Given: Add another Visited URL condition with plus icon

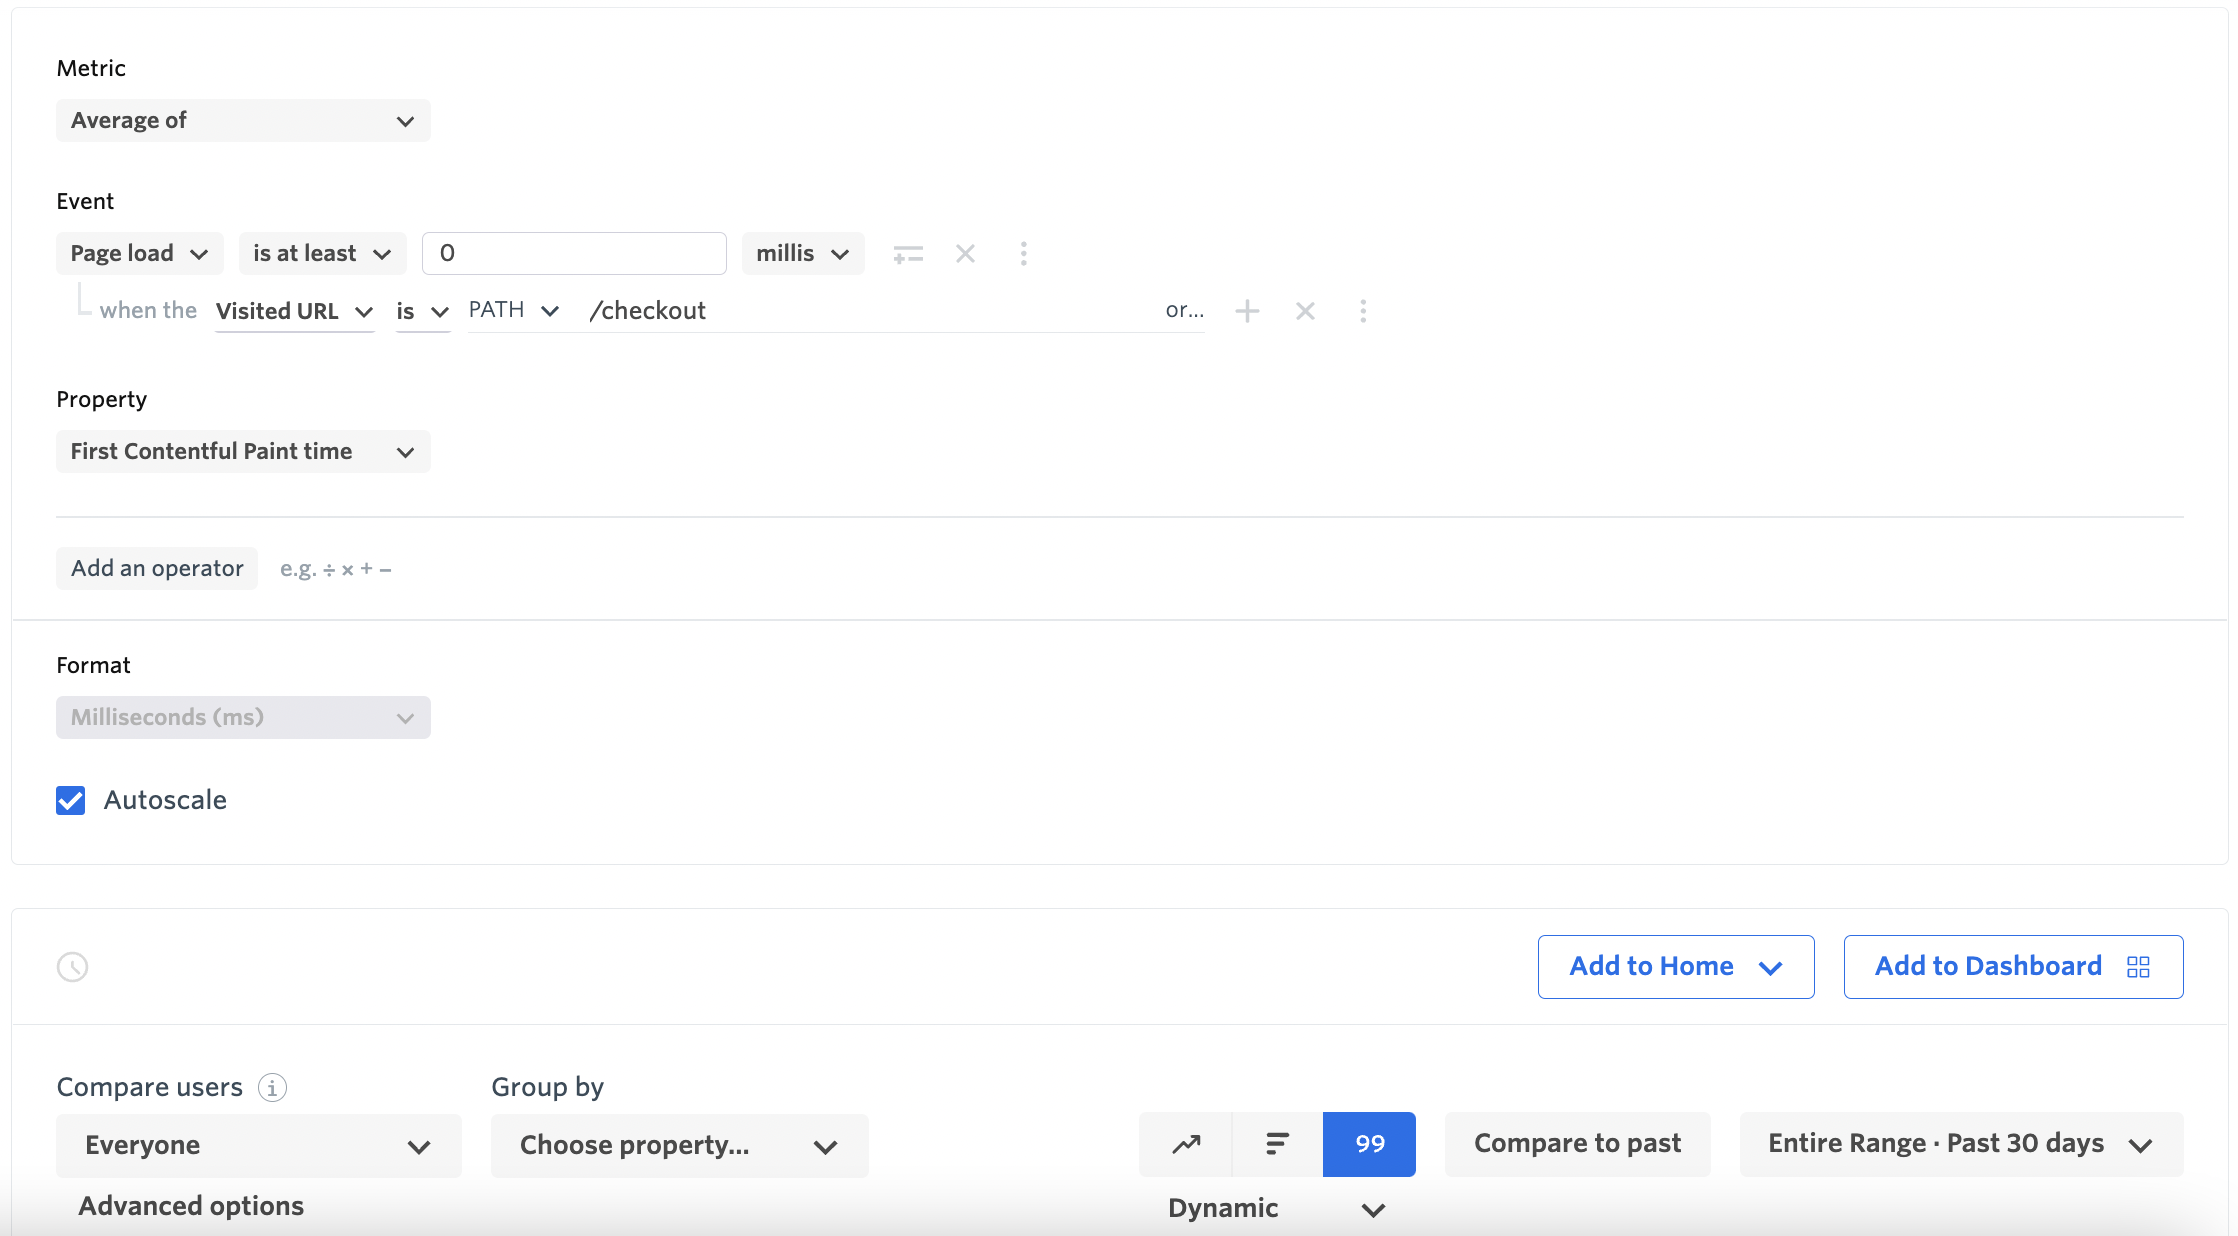Looking at the screenshot, I should click(1247, 311).
